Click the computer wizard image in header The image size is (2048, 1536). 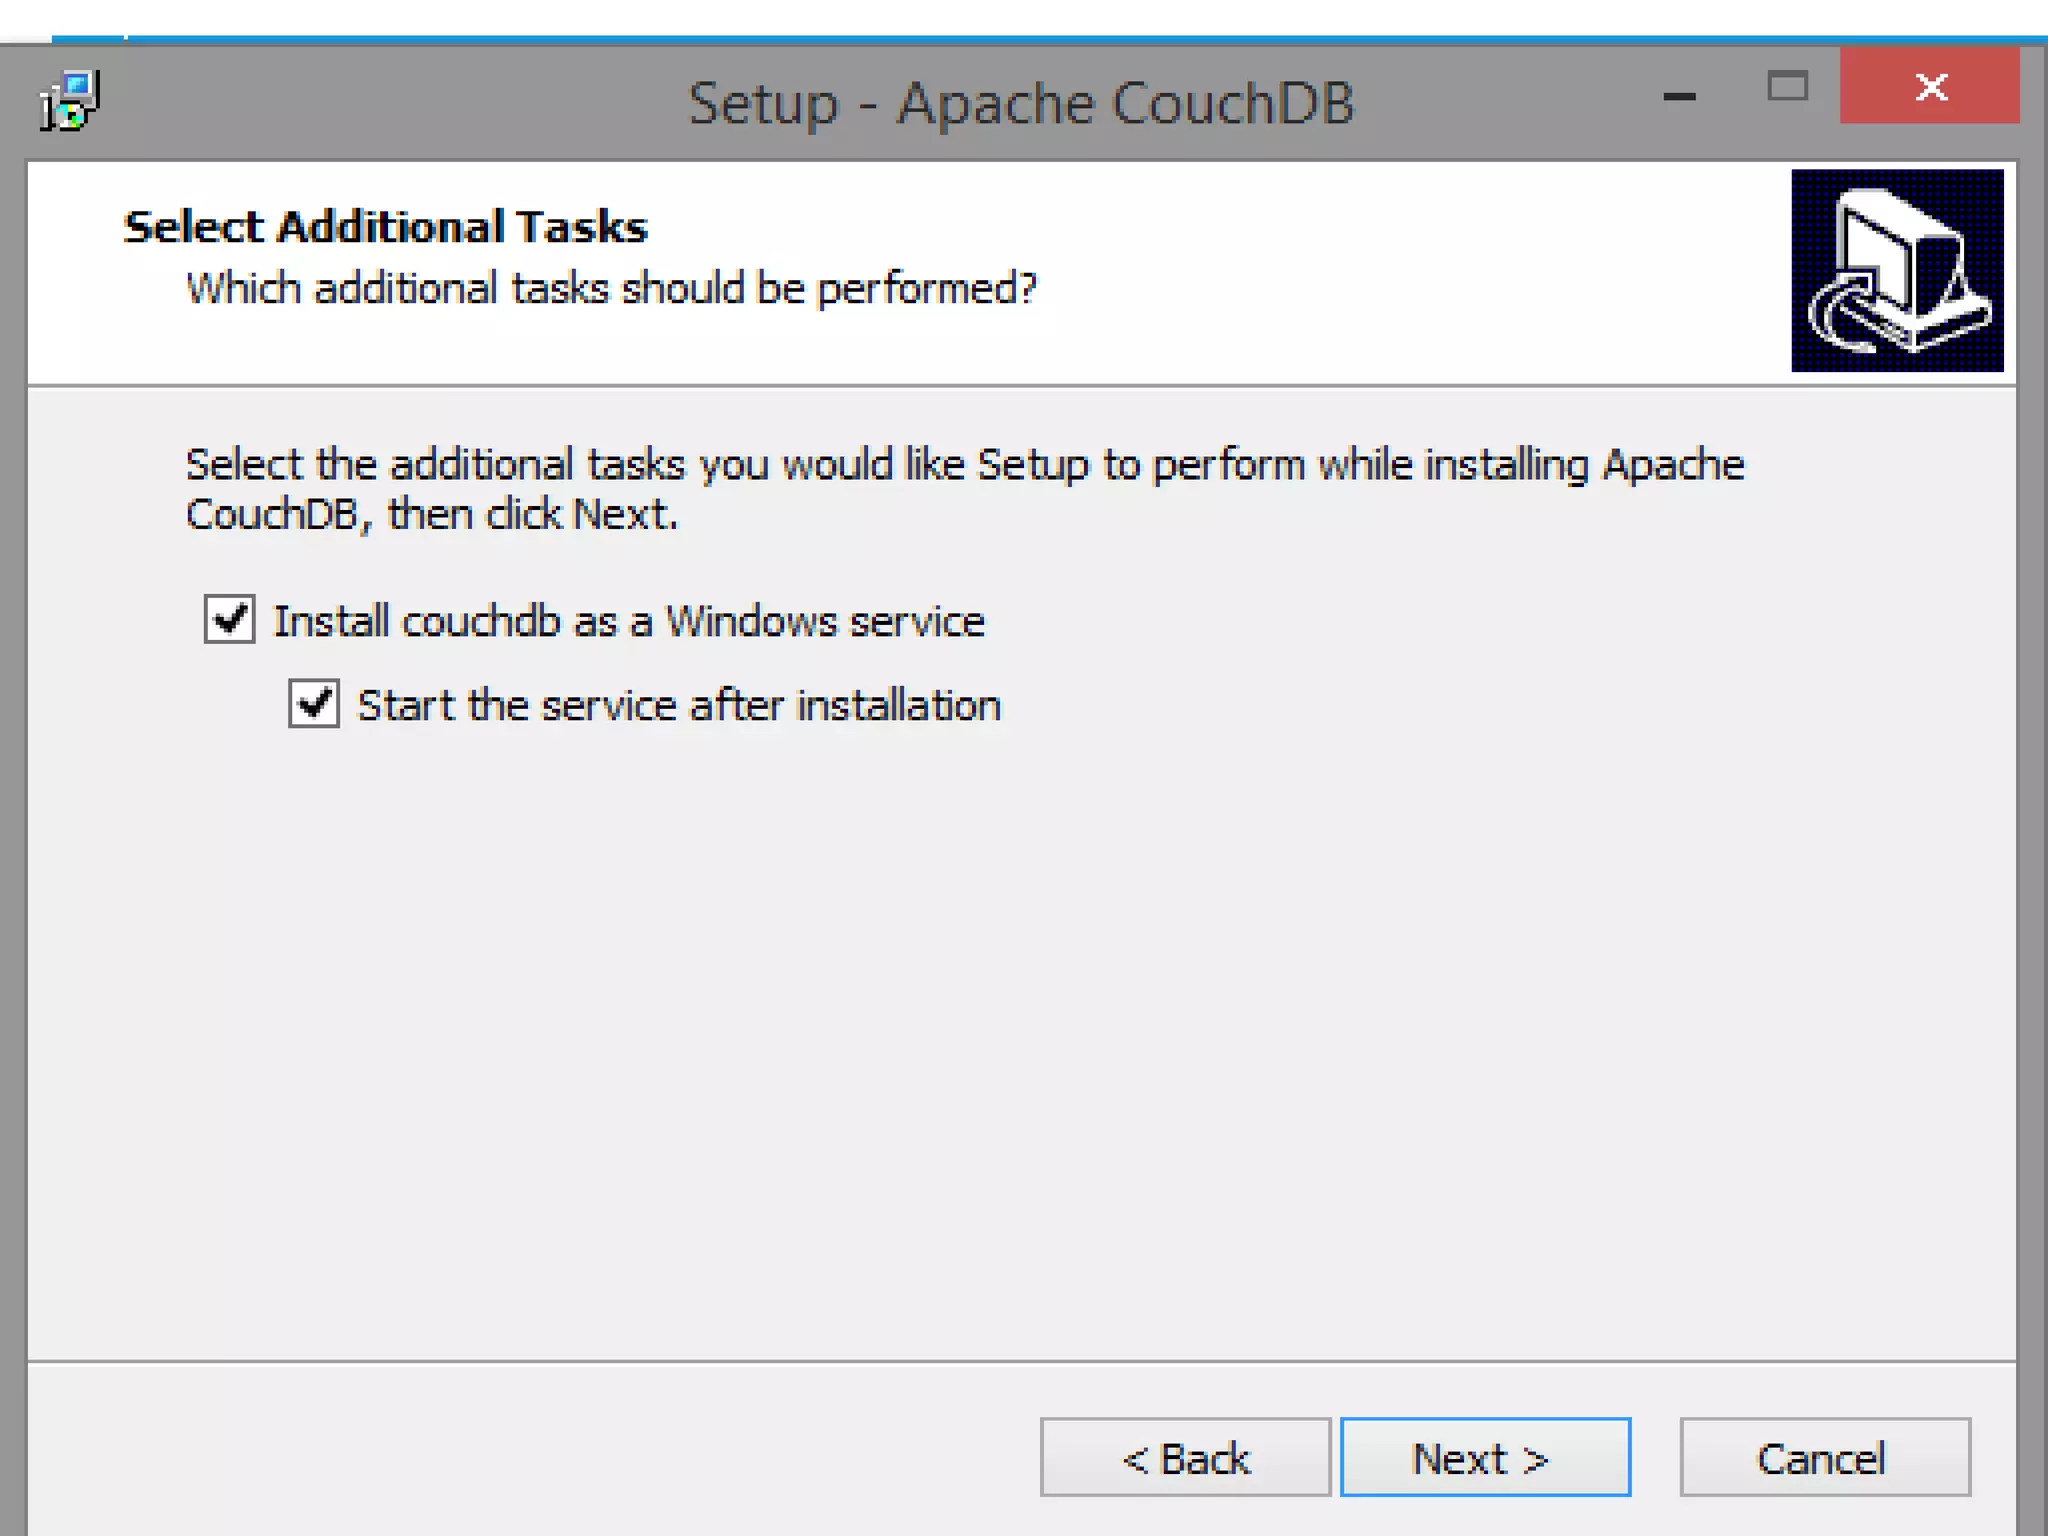(x=1896, y=270)
